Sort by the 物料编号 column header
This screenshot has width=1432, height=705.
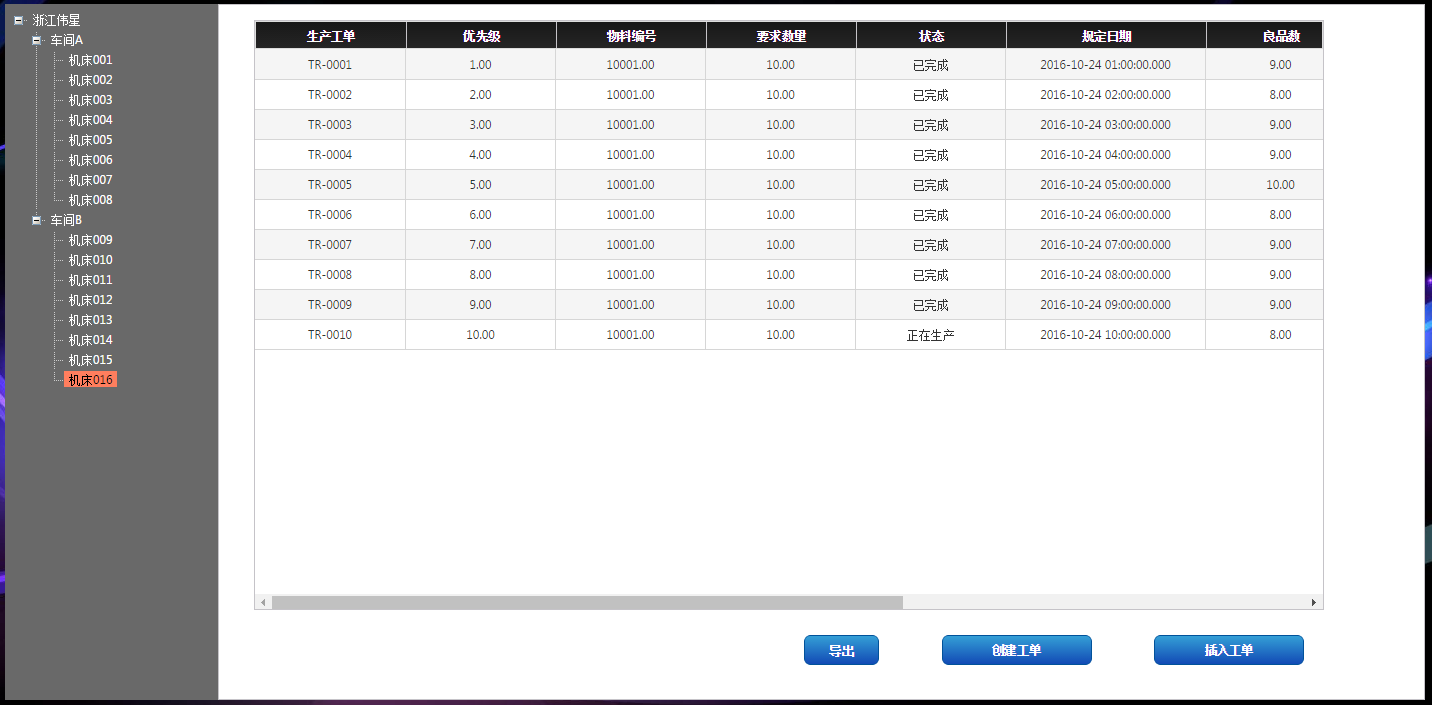click(x=631, y=36)
